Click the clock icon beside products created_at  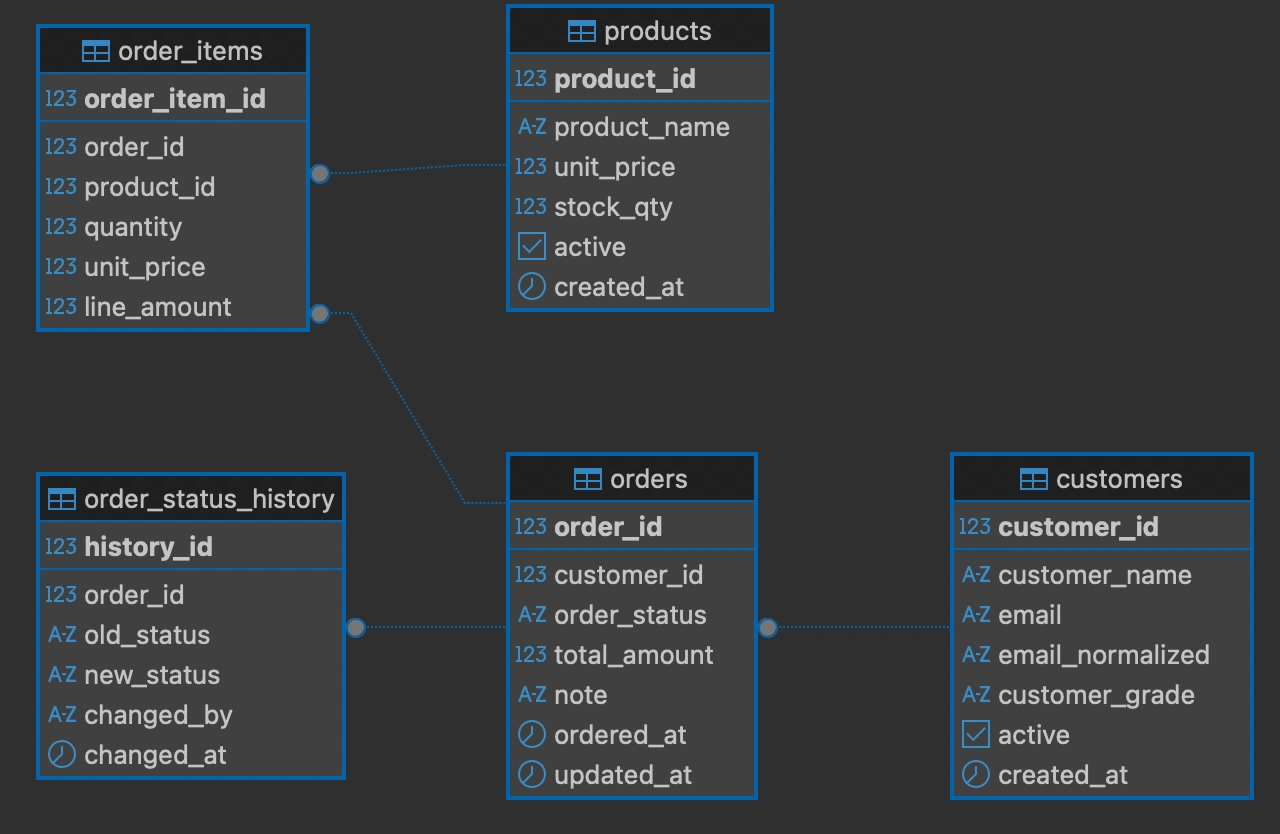531,287
